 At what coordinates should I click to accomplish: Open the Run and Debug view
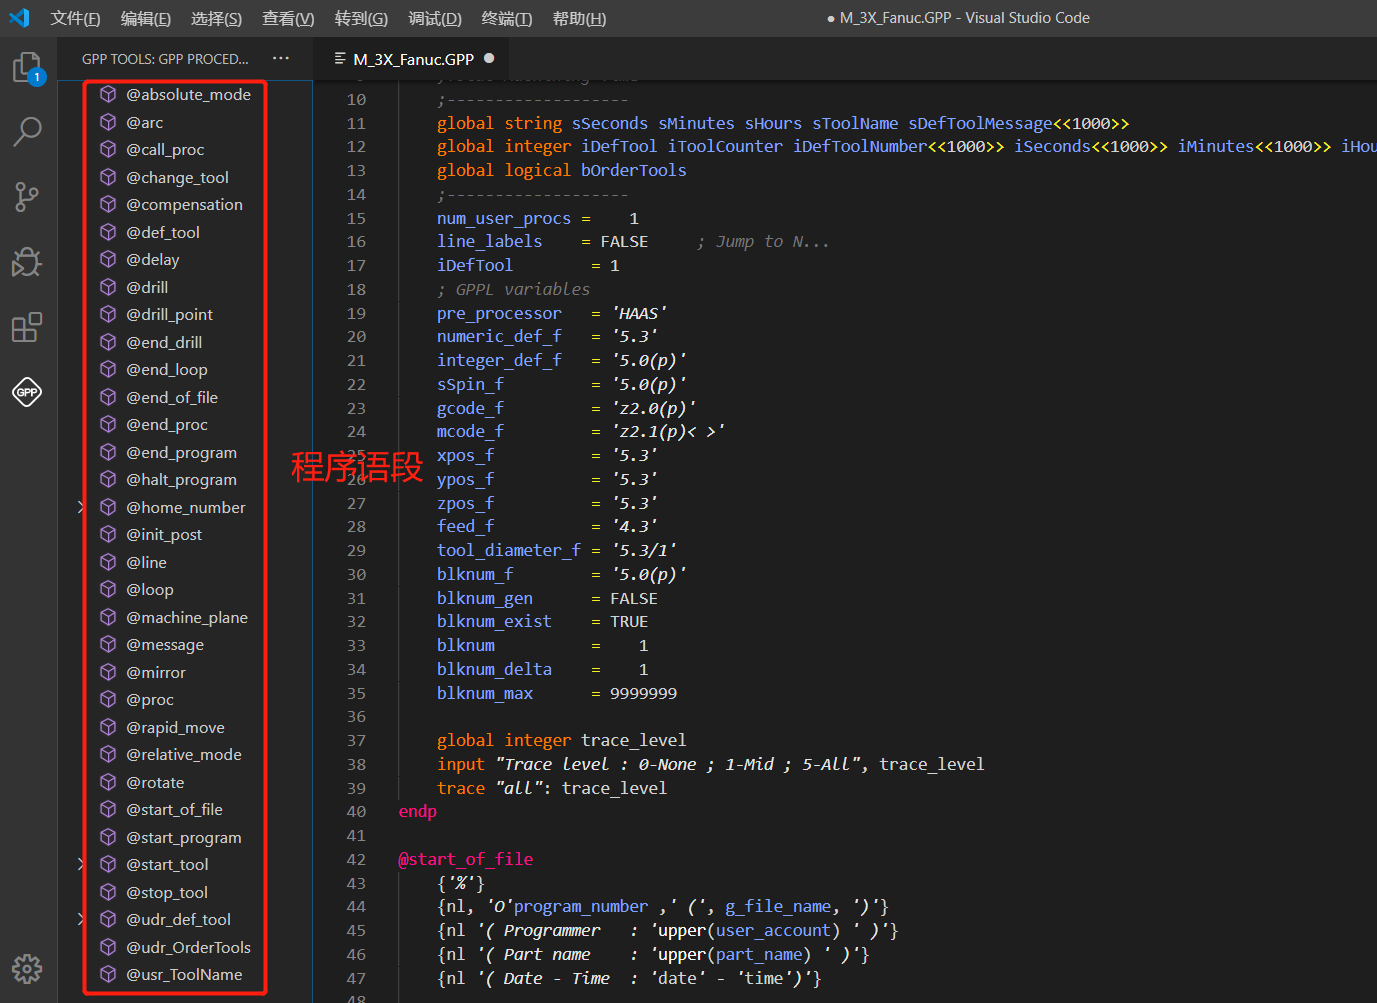point(27,262)
